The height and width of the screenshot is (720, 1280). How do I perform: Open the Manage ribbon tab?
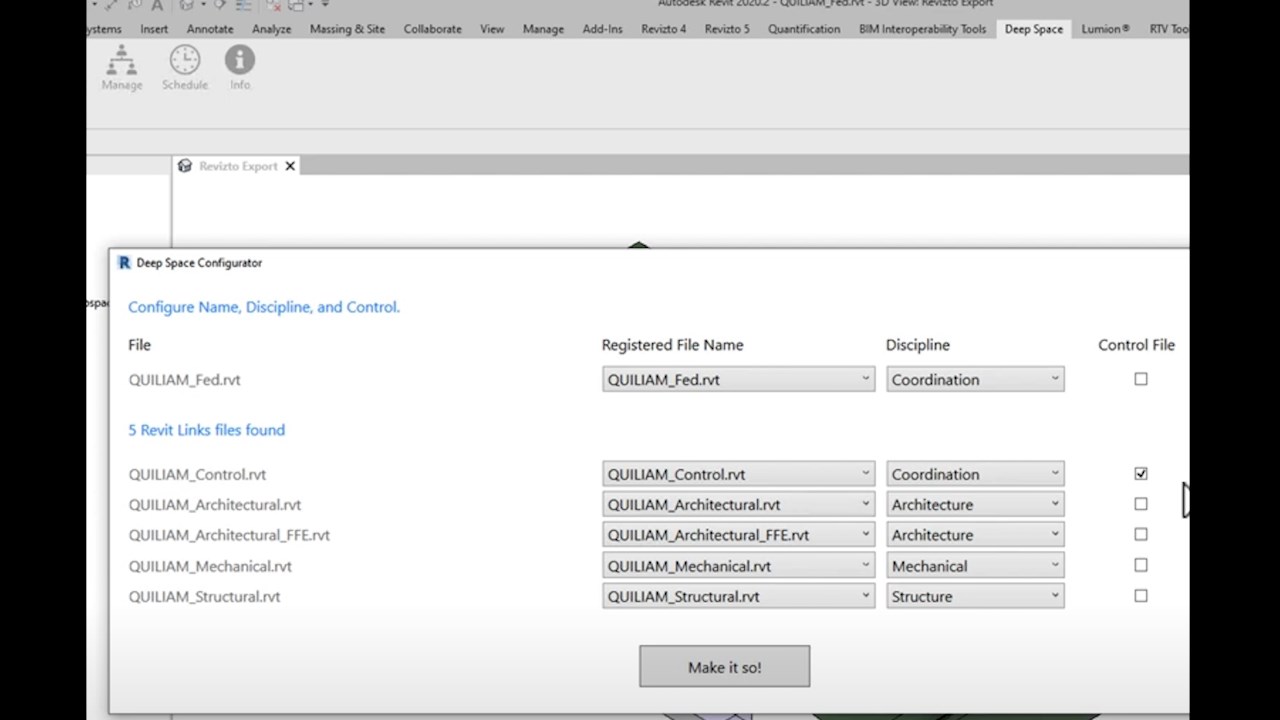pyautogui.click(x=543, y=29)
